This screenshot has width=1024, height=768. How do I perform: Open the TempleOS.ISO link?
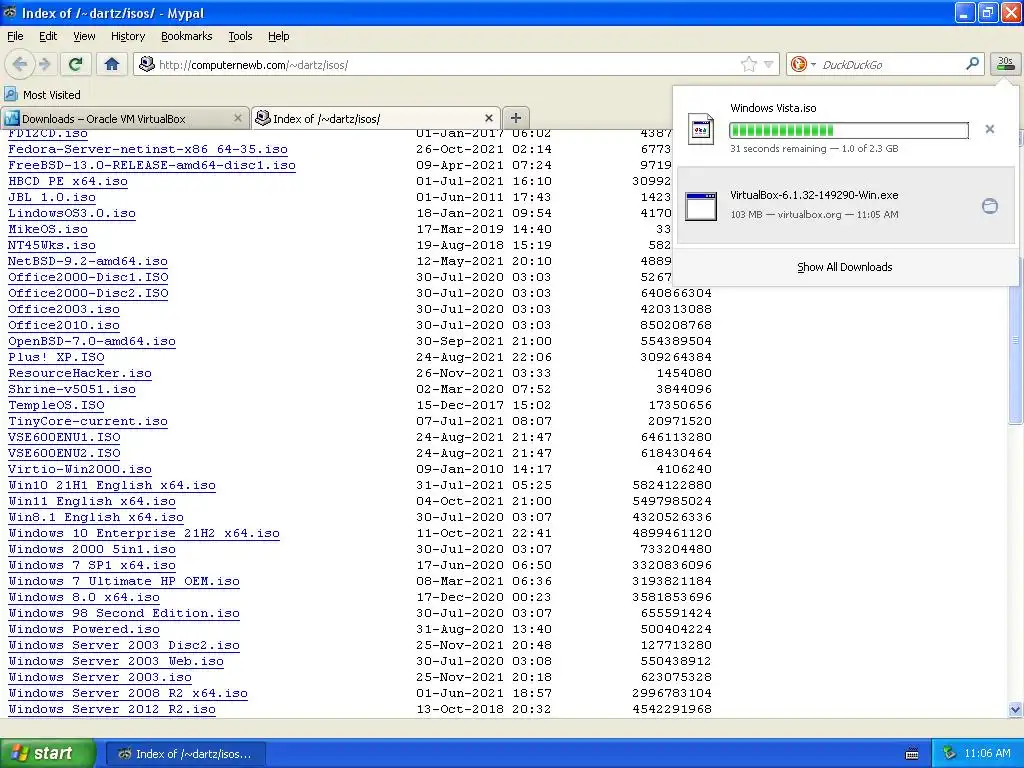[x=56, y=405]
